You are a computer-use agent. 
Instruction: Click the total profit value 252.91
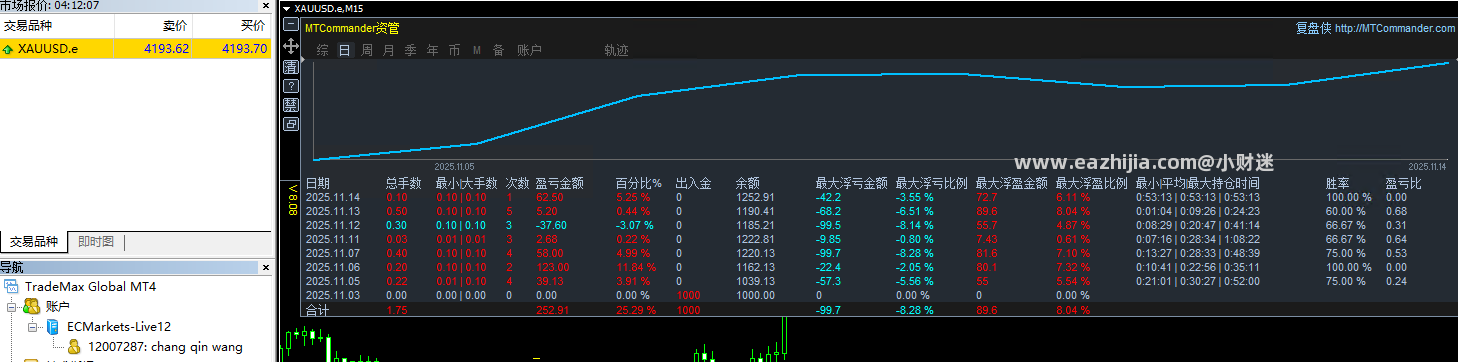tap(554, 311)
